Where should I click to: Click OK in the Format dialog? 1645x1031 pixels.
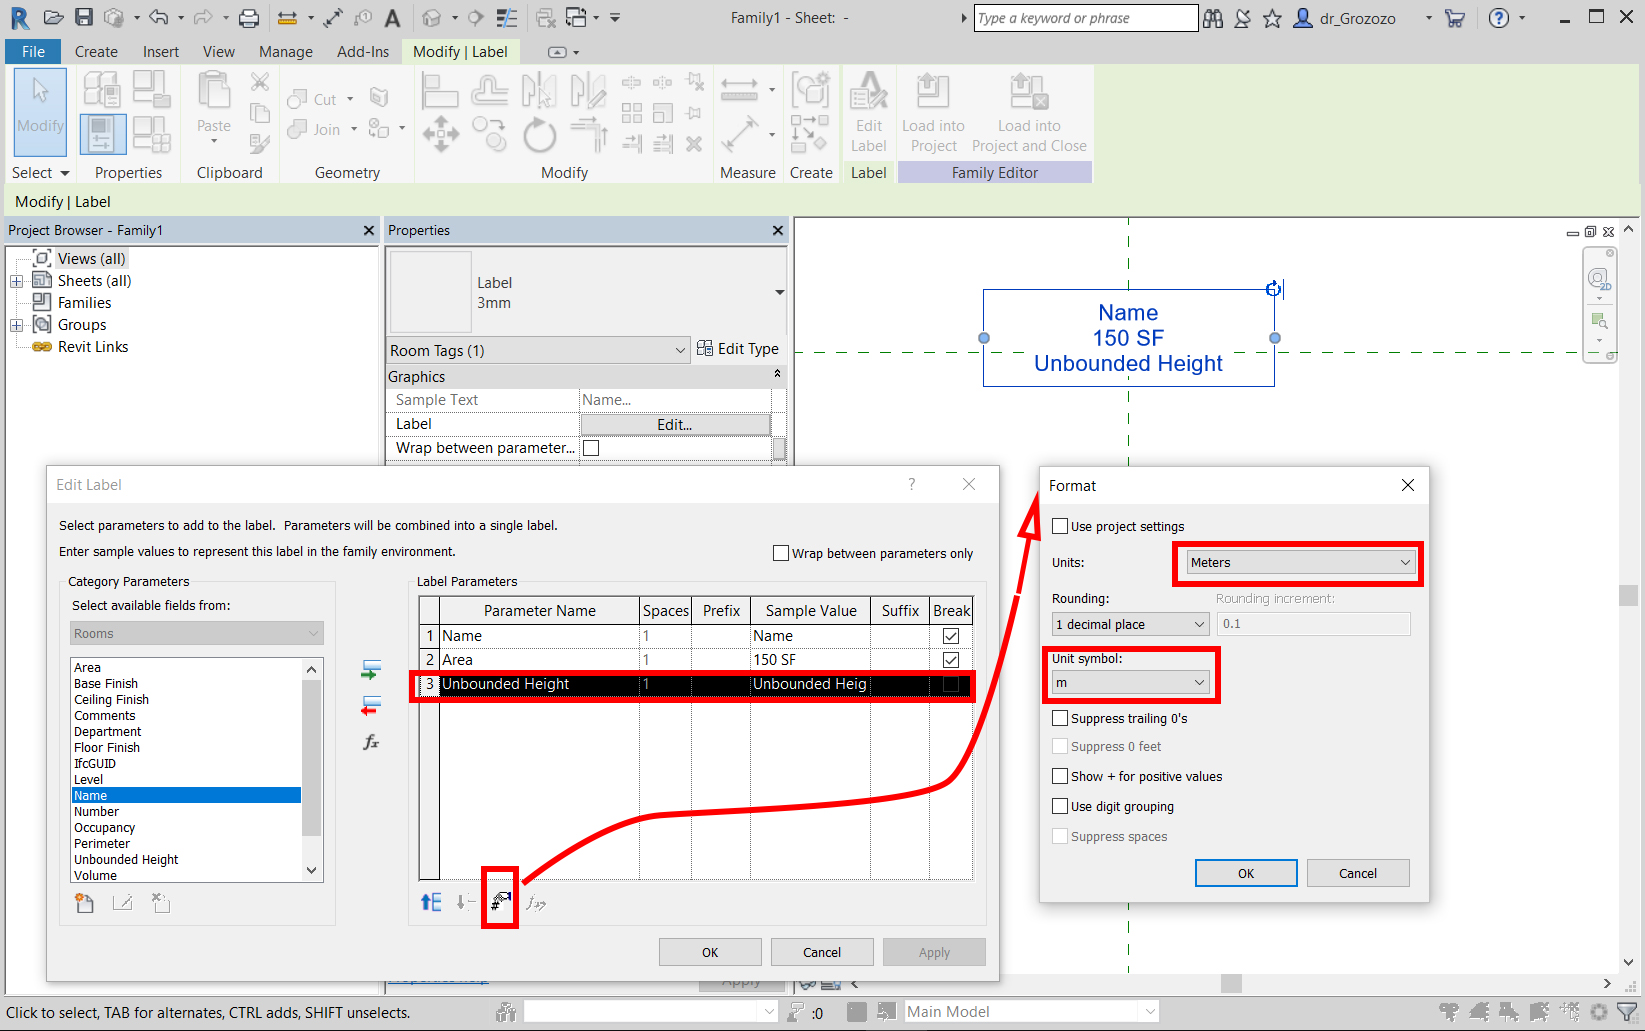pyautogui.click(x=1245, y=872)
